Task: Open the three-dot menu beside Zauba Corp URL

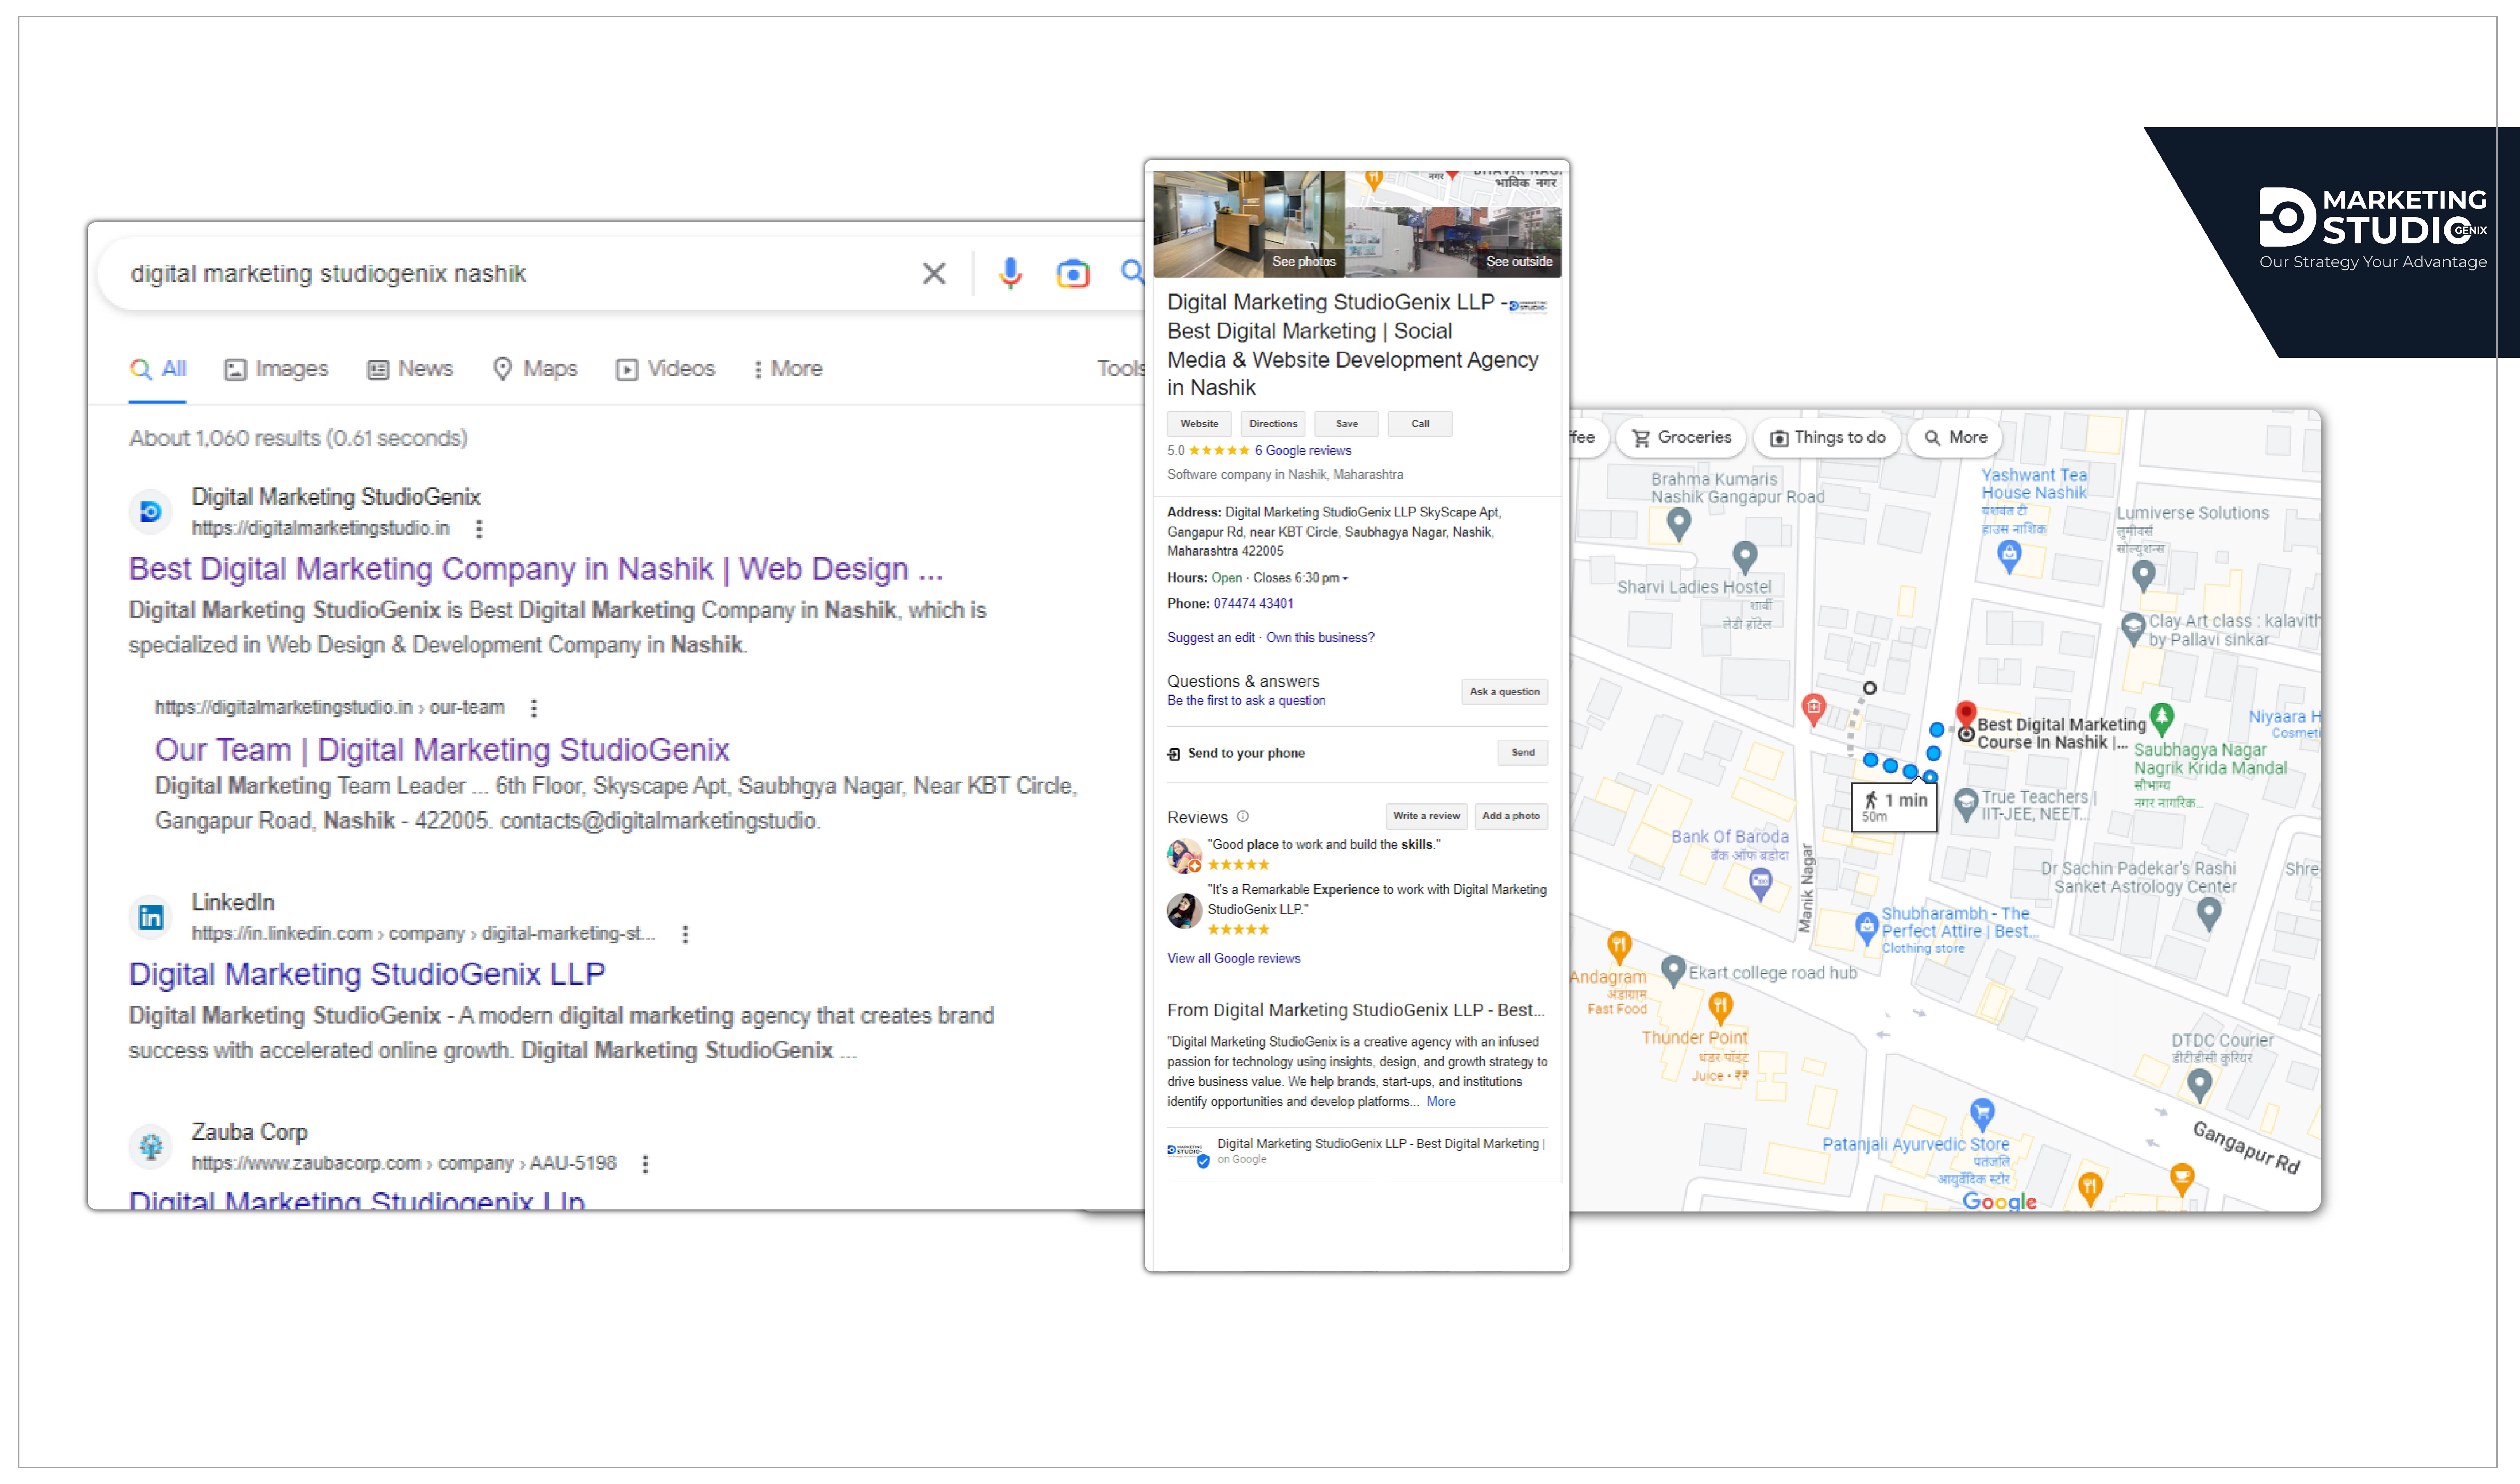Action: (645, 1164)
